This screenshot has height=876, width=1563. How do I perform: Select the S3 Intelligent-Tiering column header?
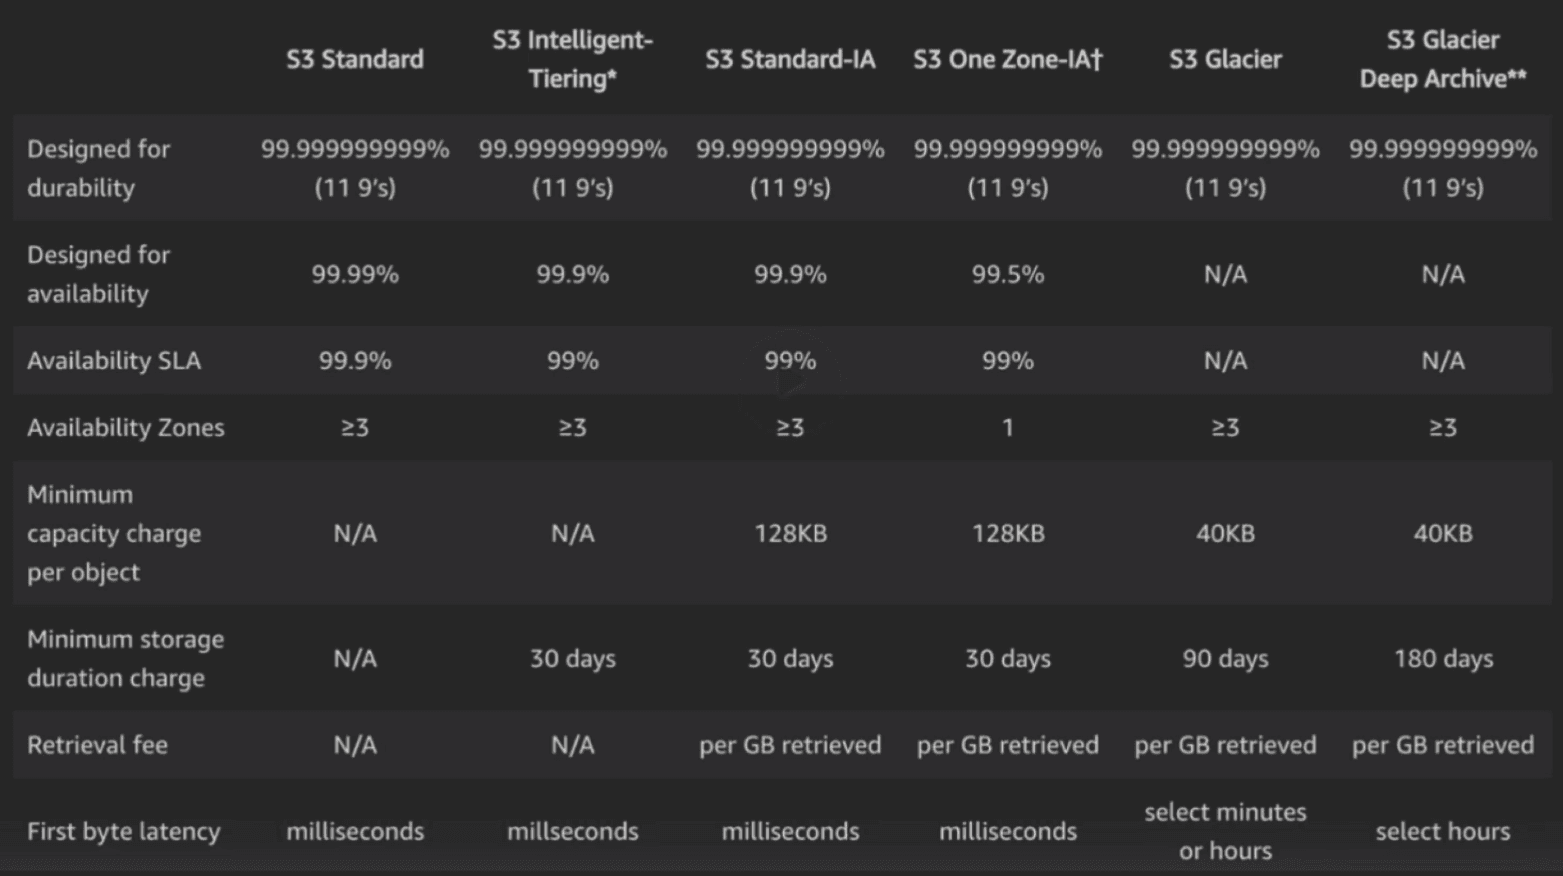tap(572, 59)
